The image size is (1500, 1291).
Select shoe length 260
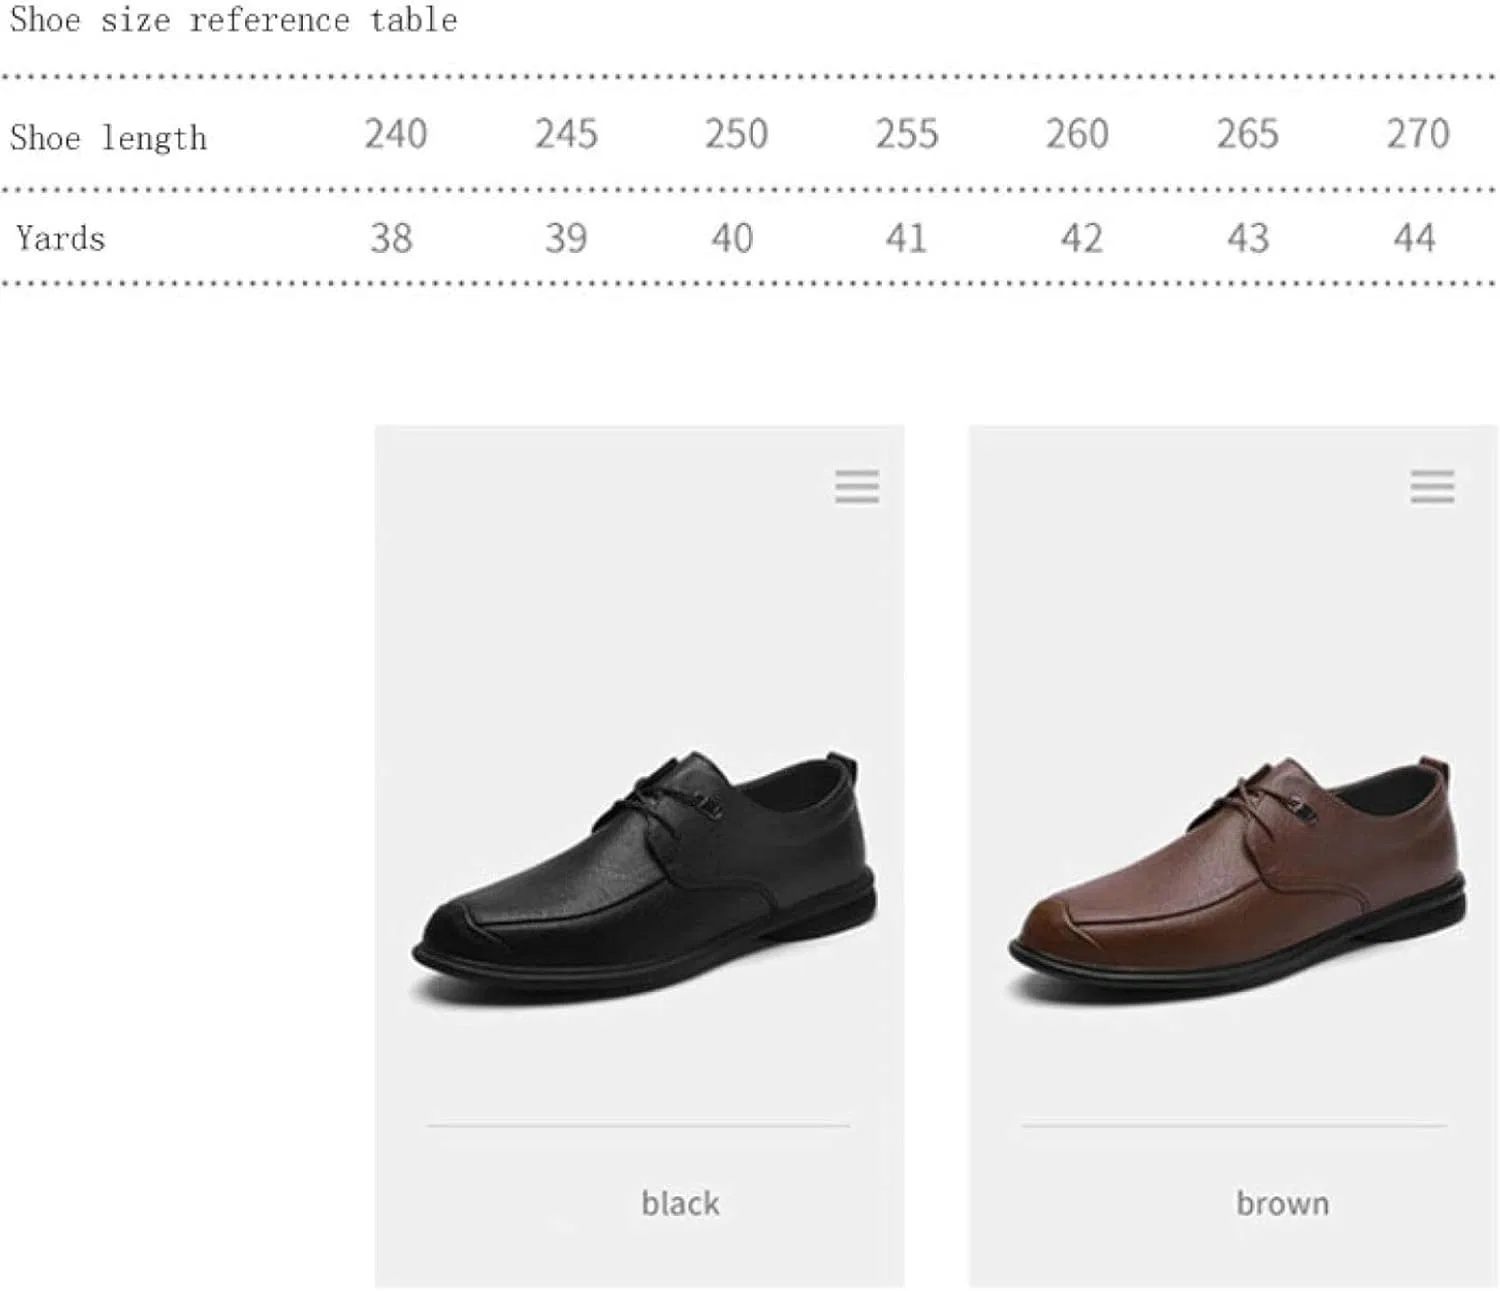[x=1077, y=134]
